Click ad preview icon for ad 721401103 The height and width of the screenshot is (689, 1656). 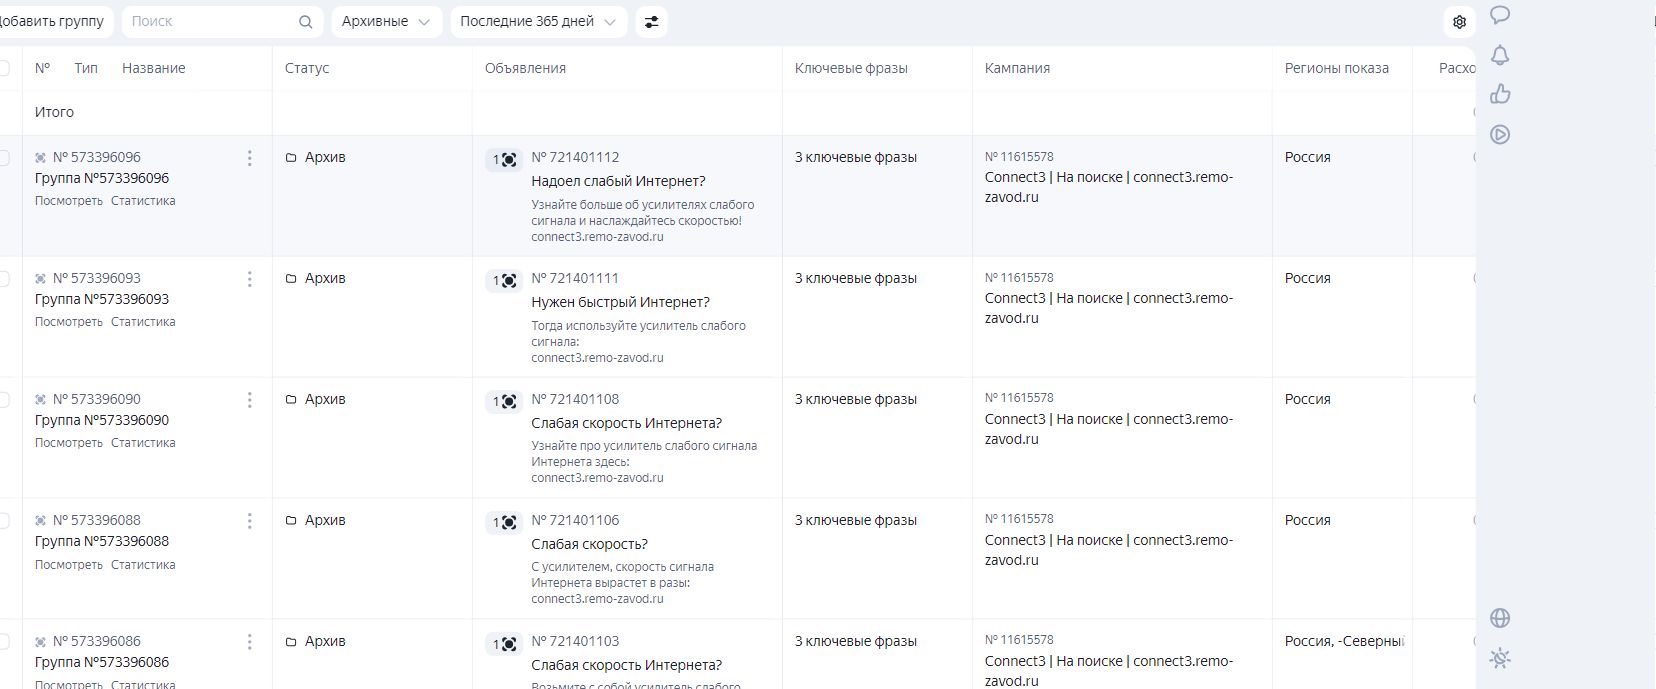(x=504, y=644)
